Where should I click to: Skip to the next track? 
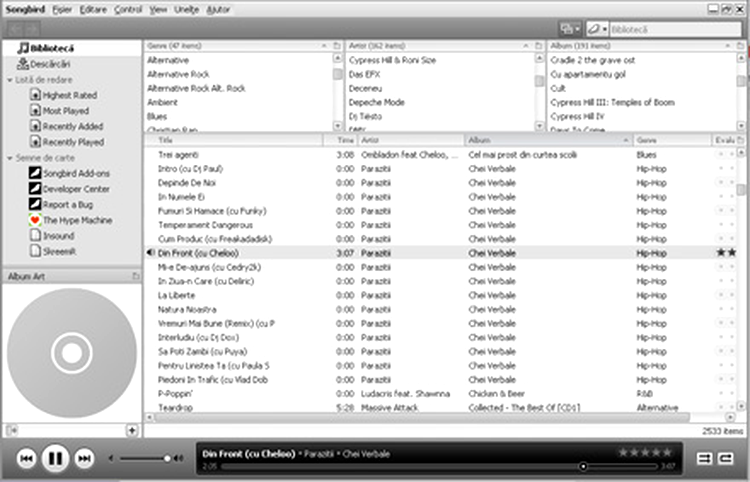84,459
